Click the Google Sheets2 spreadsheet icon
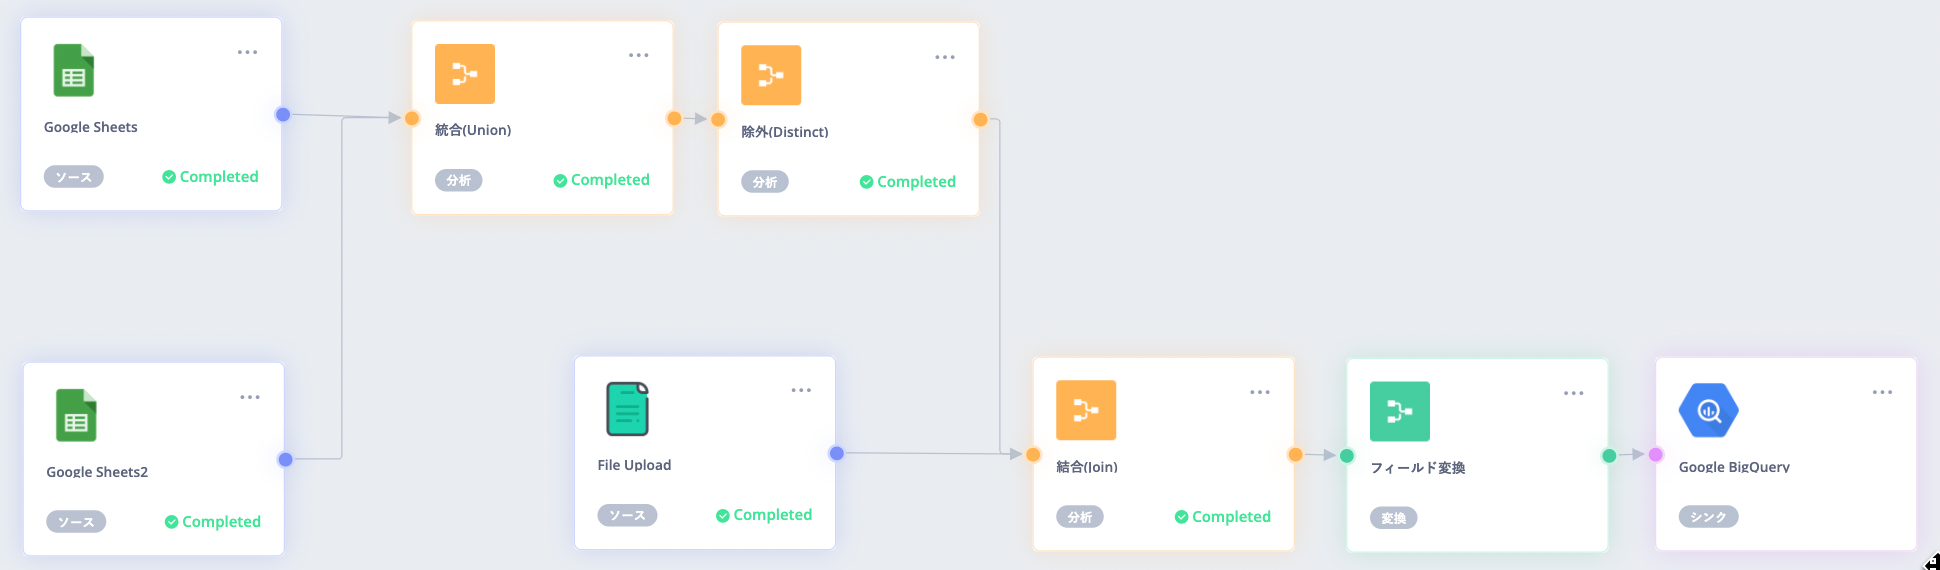 click(76, 415)
